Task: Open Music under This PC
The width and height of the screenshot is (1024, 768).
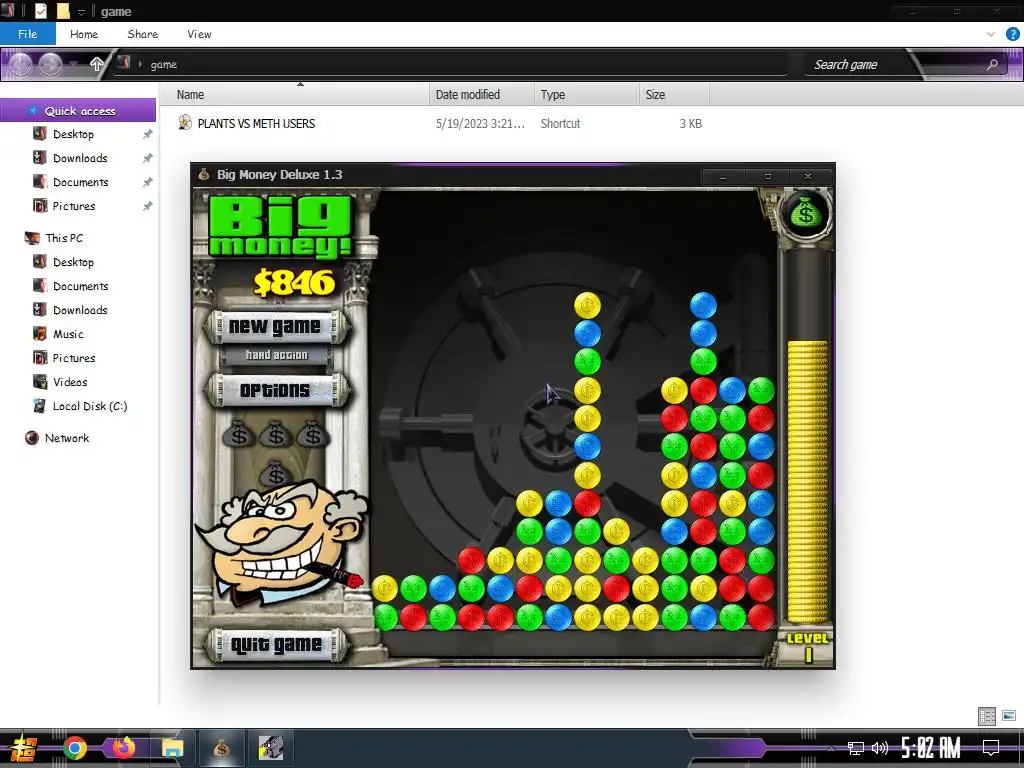Action: [x=68, y=334]
